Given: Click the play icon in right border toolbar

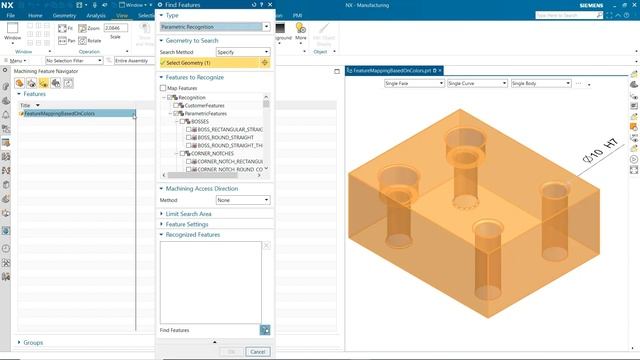Looking at the screenshot, I should tap(634, 159).
